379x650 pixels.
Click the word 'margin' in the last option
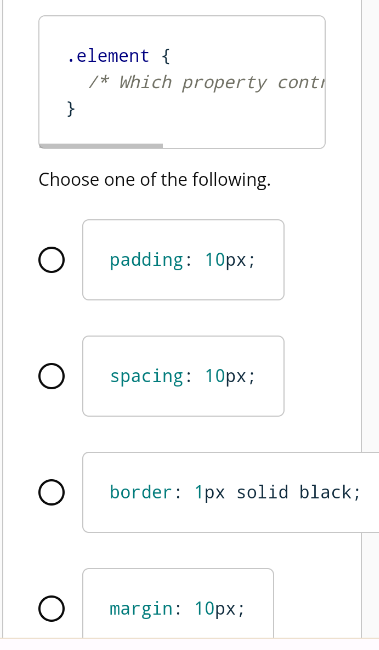(141, 609)
